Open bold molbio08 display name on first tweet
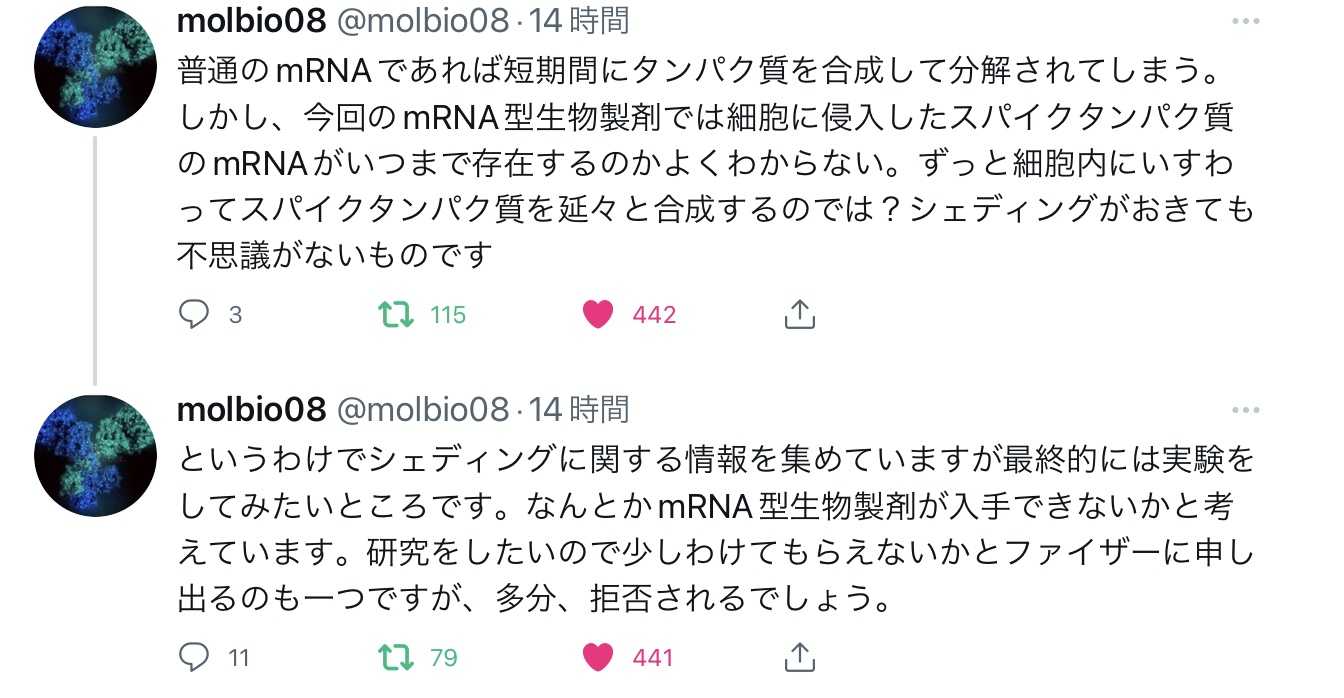The width and height of the screenshot is (1344, 698). coord(251,20)
